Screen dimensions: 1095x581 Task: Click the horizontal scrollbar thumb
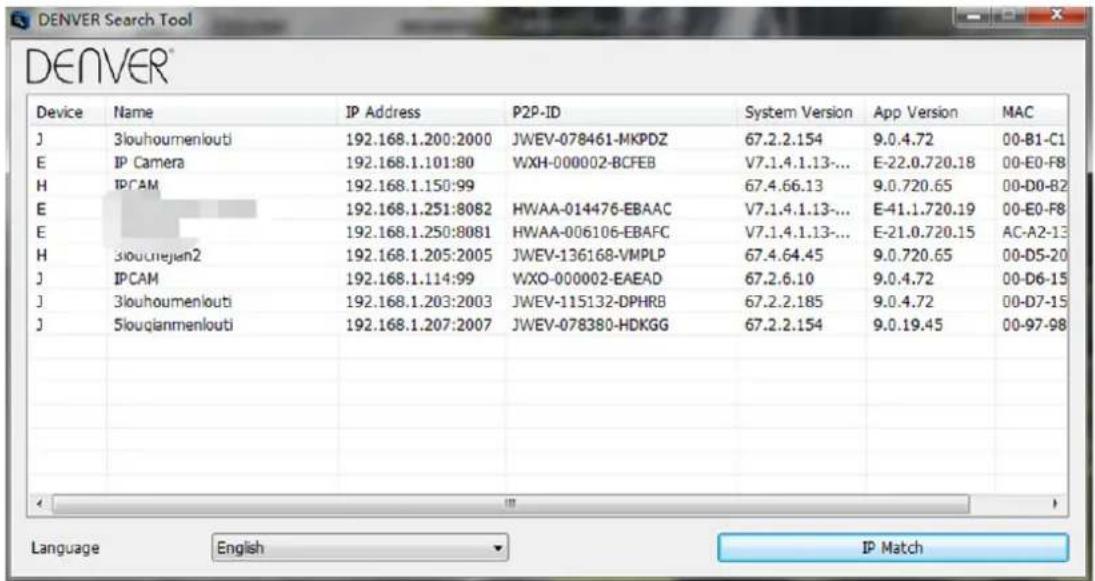coord(510,503)
